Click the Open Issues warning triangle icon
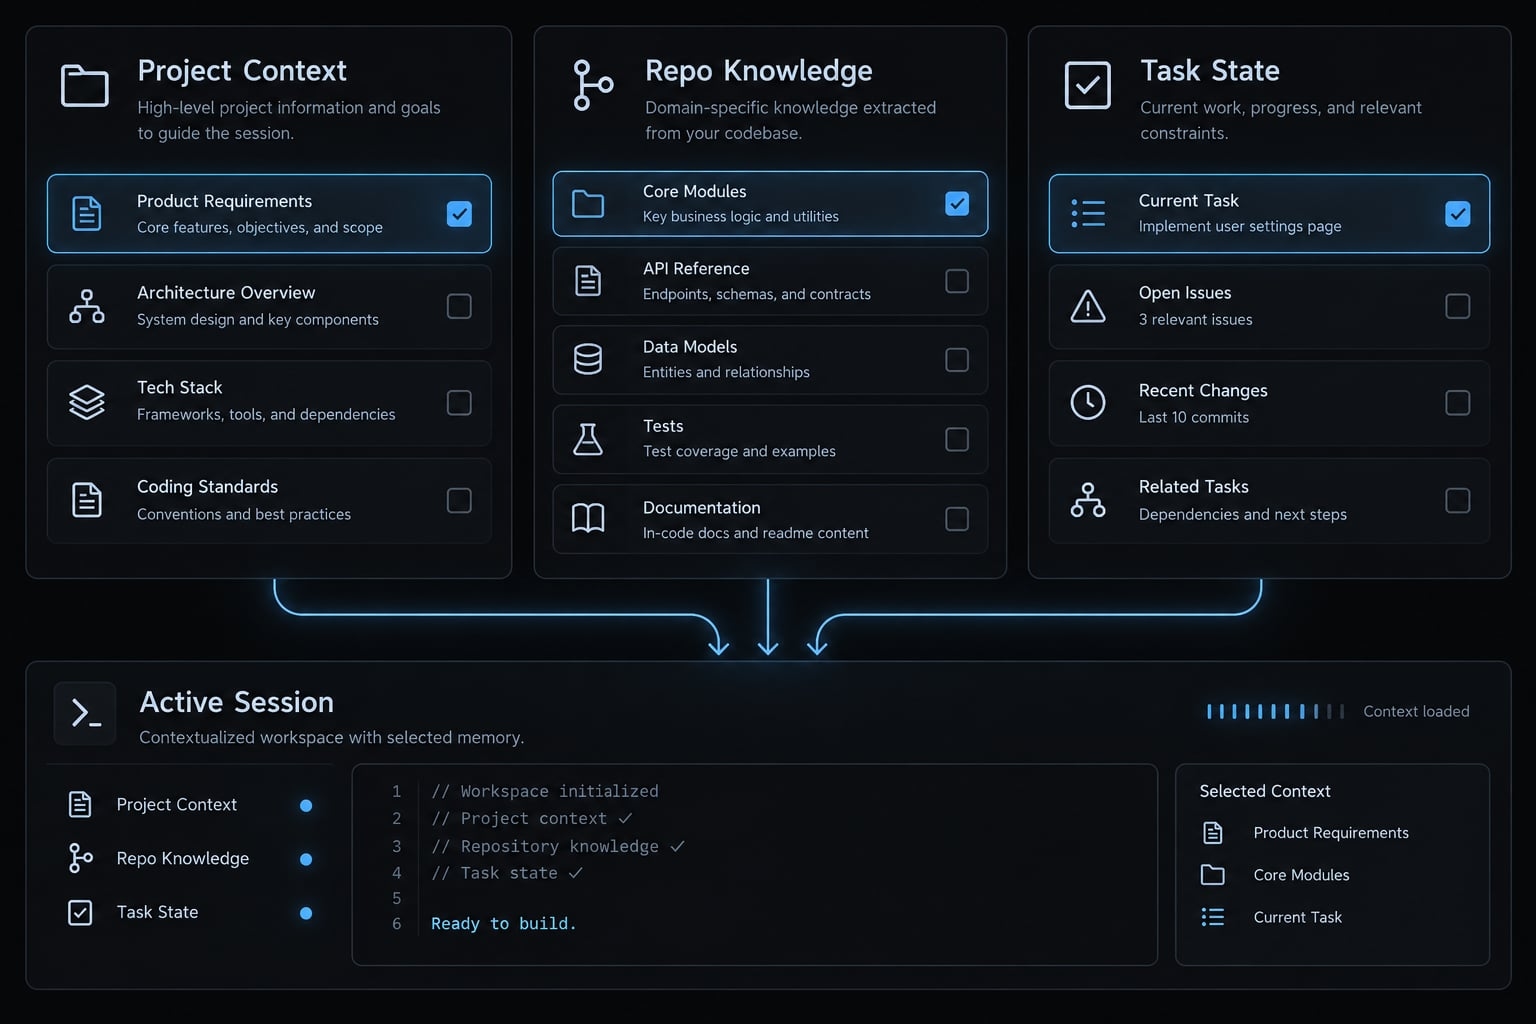This screenshot has width=1536, height=1024. click(x=1088, y=306)
